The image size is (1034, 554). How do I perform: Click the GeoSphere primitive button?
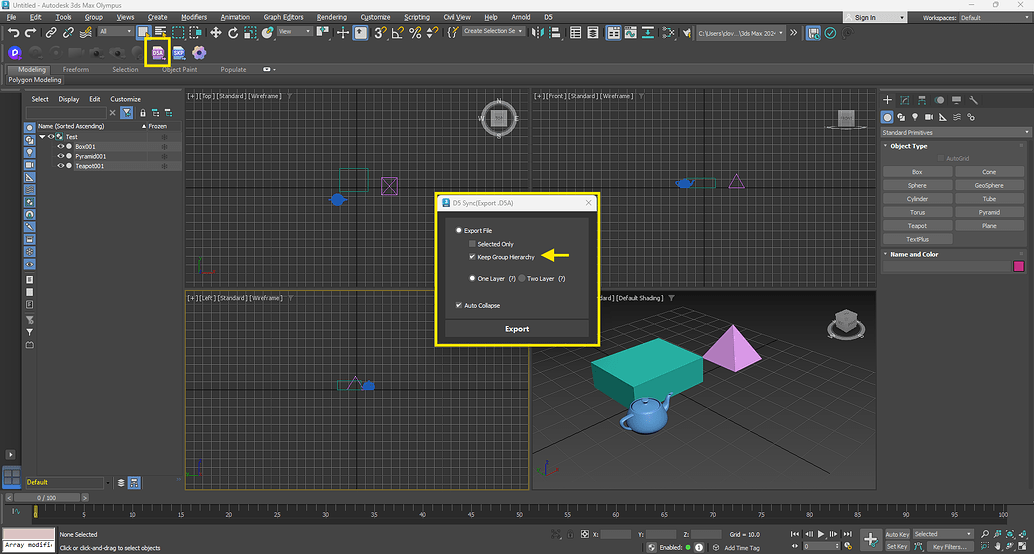pos(989,185)
